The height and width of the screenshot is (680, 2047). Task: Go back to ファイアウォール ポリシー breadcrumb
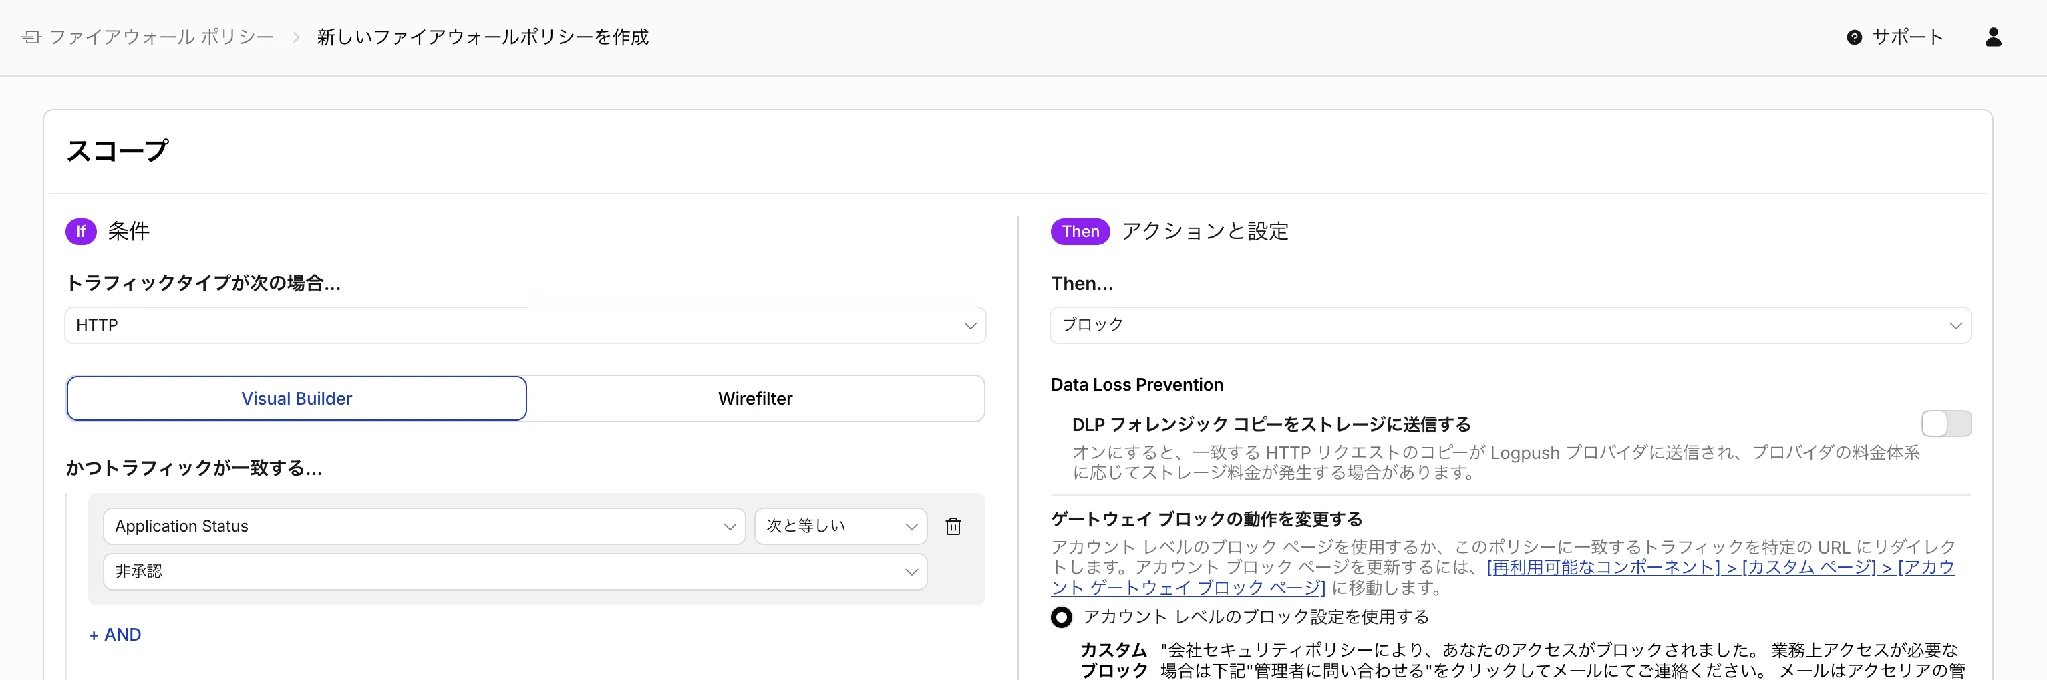coord(161,37)
